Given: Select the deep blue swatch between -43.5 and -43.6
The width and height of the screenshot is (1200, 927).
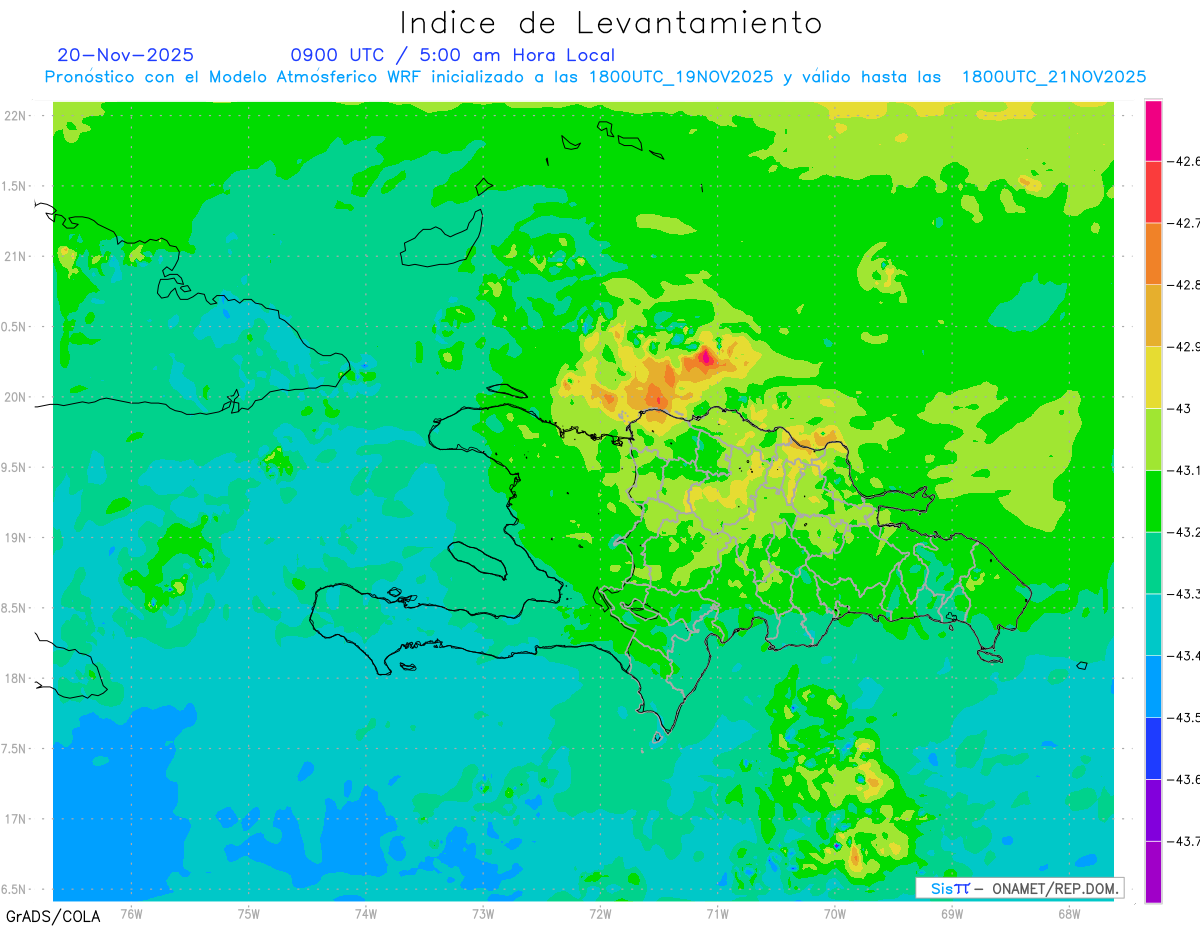Looking at the screenshot, I should click(1153, 748).
